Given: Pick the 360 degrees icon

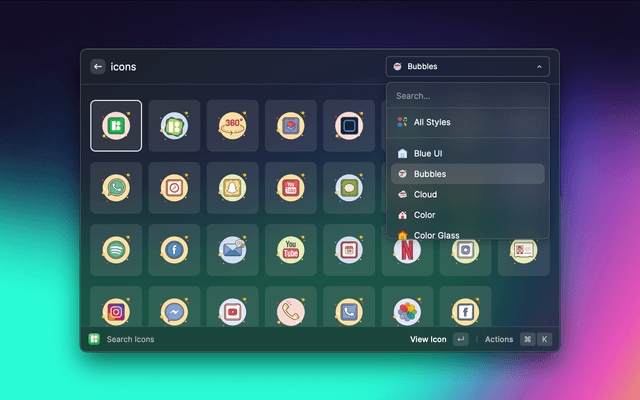Looking at the screenshot, I should coord(232,125).
